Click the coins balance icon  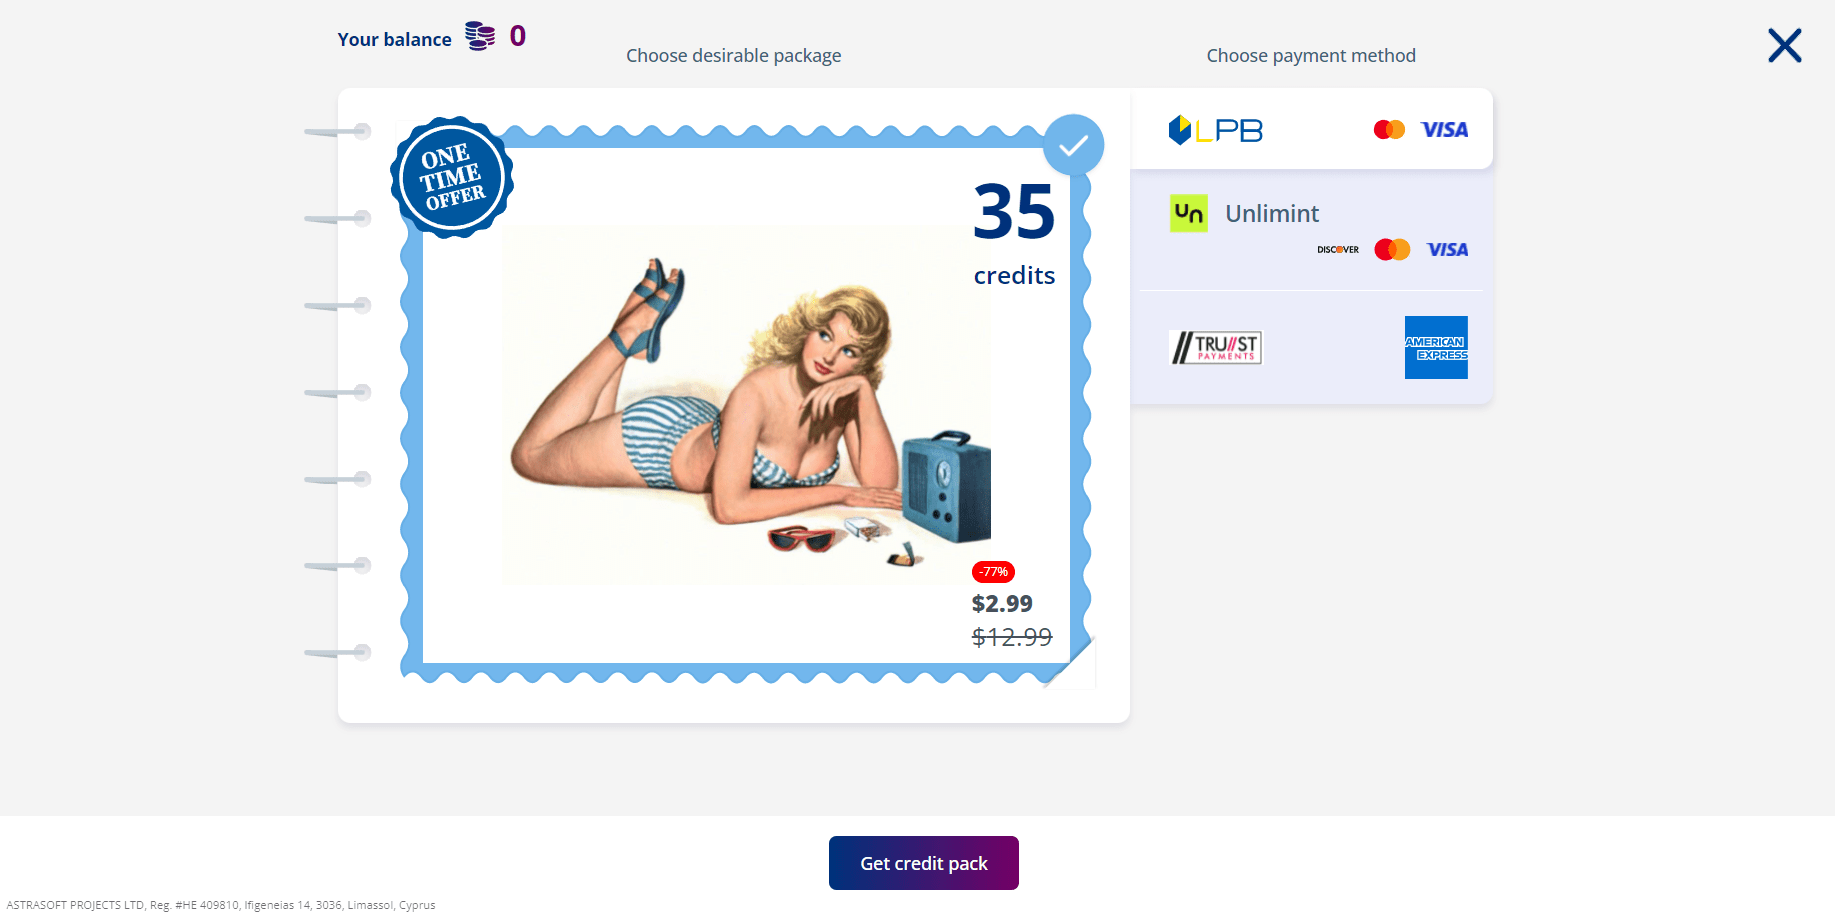(480, 37)
